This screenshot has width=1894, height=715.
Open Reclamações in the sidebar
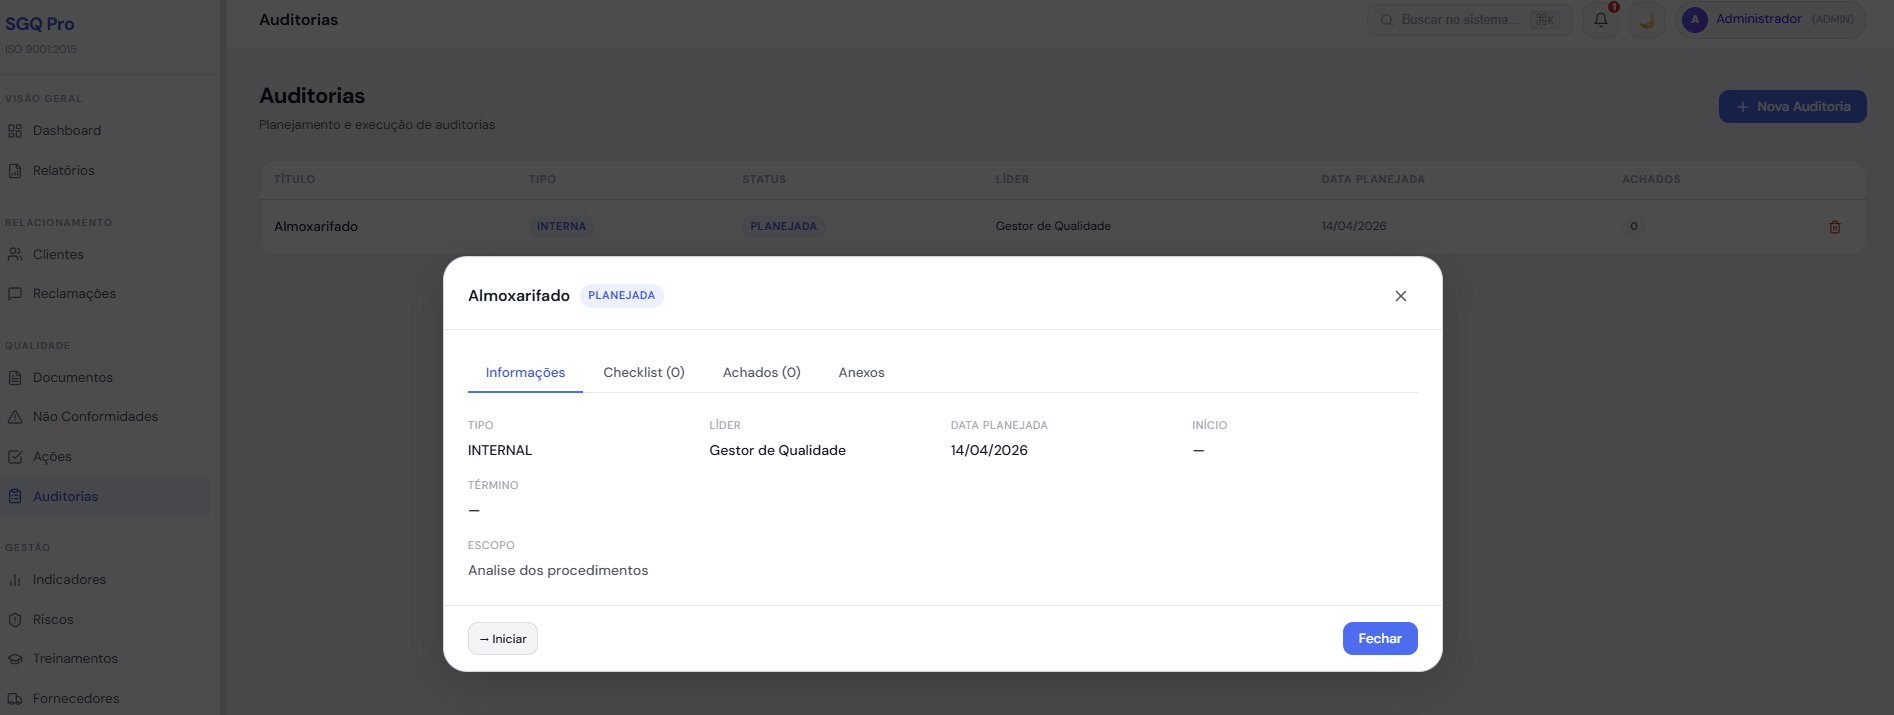tap(74, 294)
